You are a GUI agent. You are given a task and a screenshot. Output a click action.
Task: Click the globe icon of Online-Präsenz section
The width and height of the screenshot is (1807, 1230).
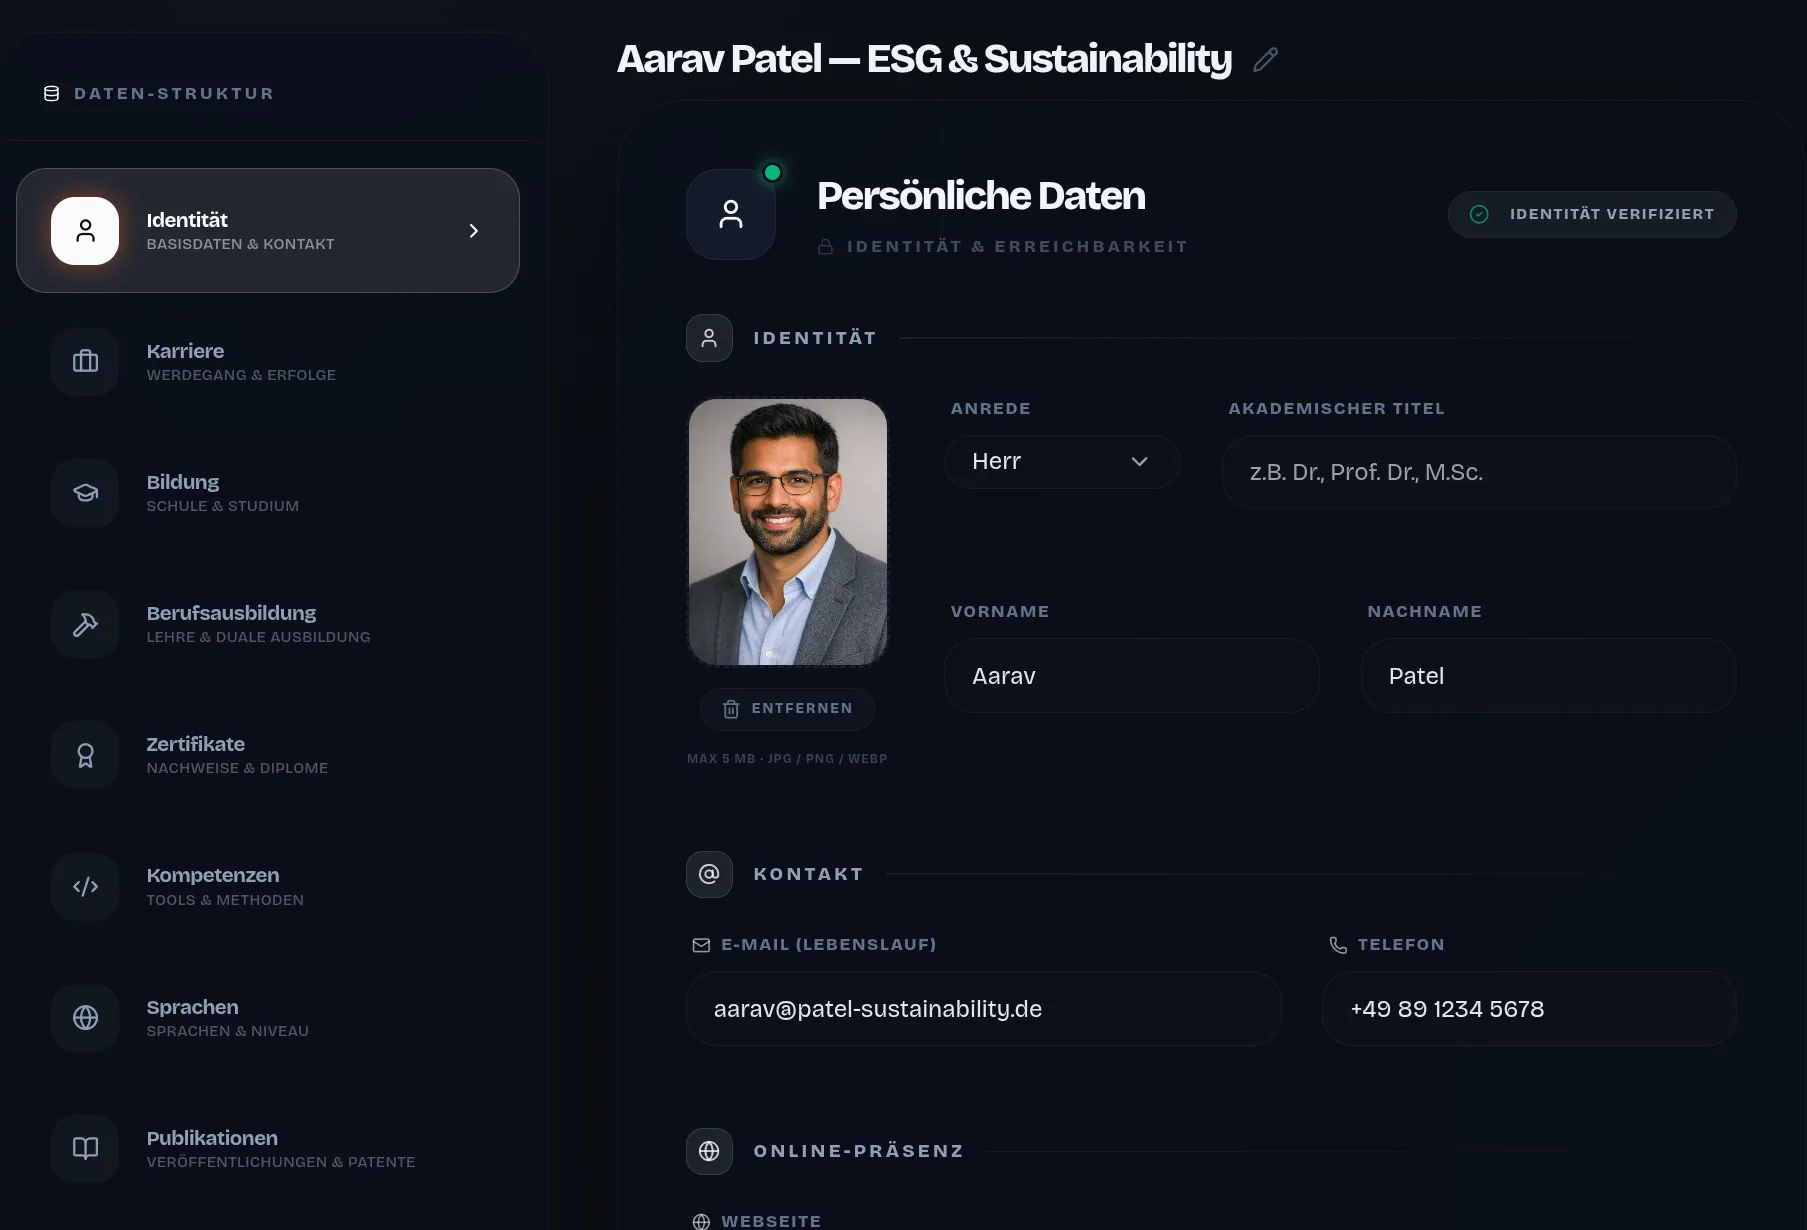[709, 1151]
